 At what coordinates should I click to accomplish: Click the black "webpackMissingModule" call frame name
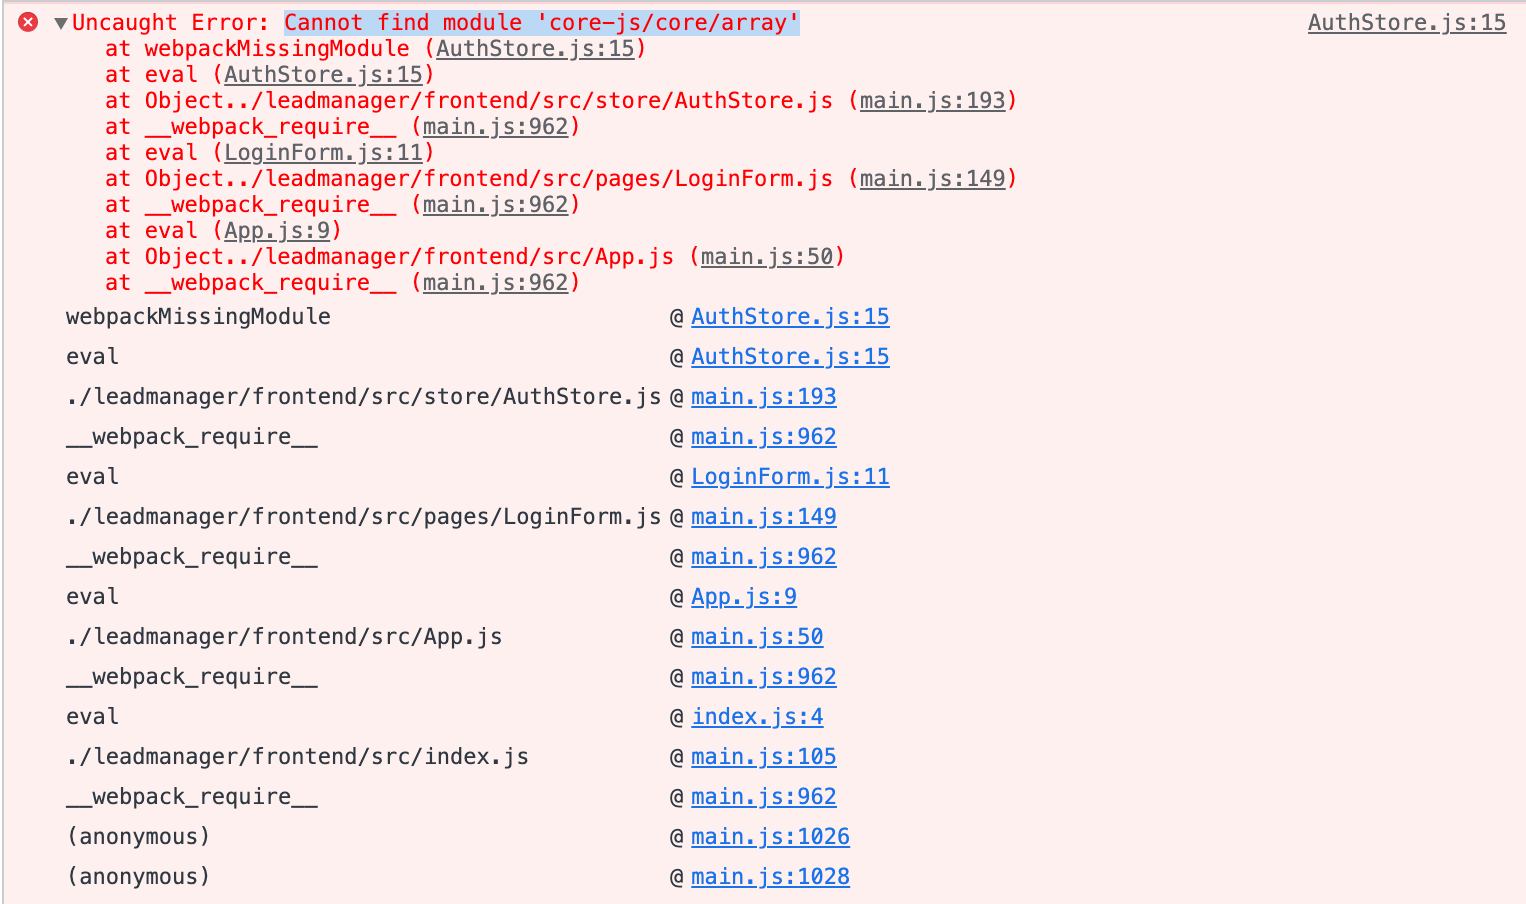tap(198, 316)
